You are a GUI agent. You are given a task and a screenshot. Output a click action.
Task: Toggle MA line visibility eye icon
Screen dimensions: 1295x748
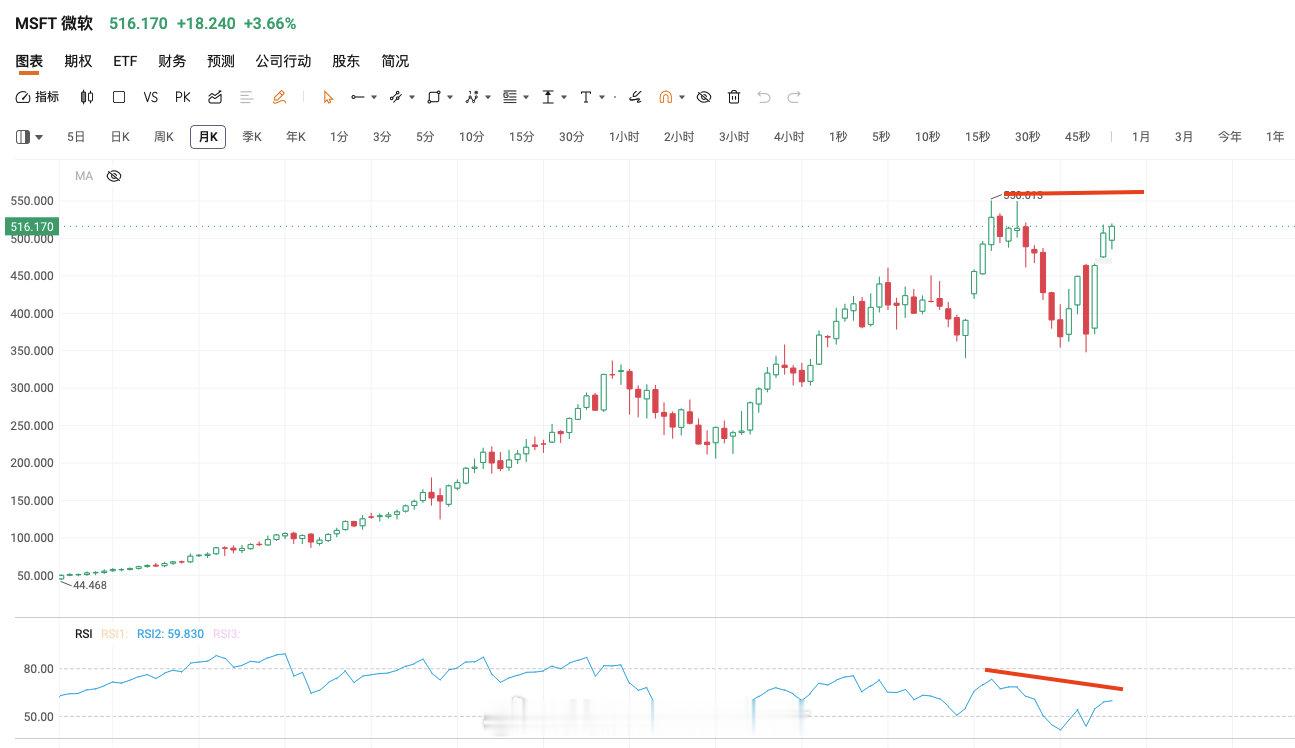click(x=114, y=176)
